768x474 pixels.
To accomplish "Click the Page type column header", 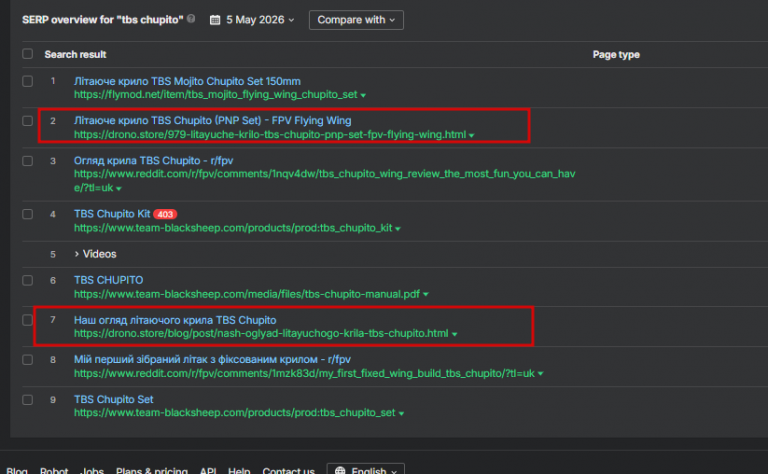I will [x=616, y=54].
